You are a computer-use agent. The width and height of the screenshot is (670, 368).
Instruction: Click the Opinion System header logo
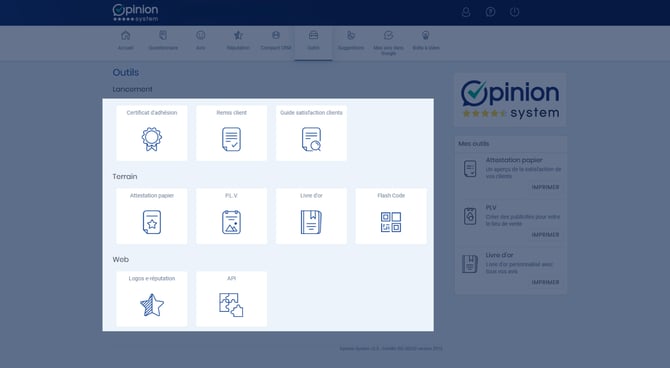[135, 13]
